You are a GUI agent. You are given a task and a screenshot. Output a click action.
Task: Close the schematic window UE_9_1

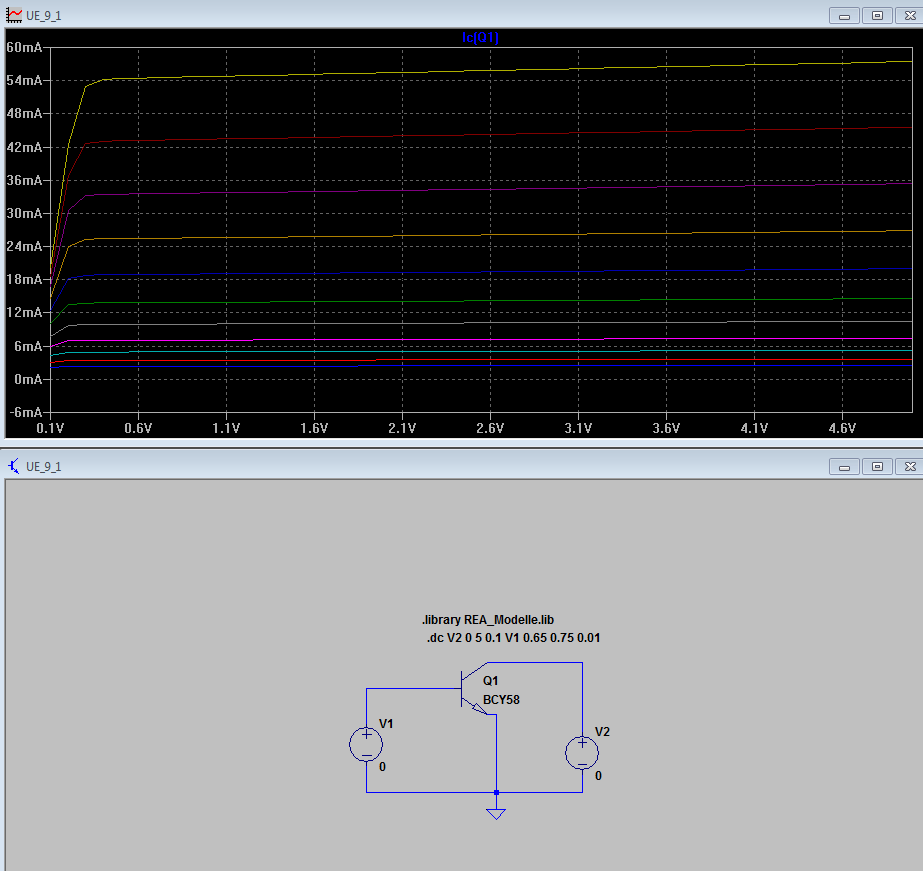pos(909,467)
